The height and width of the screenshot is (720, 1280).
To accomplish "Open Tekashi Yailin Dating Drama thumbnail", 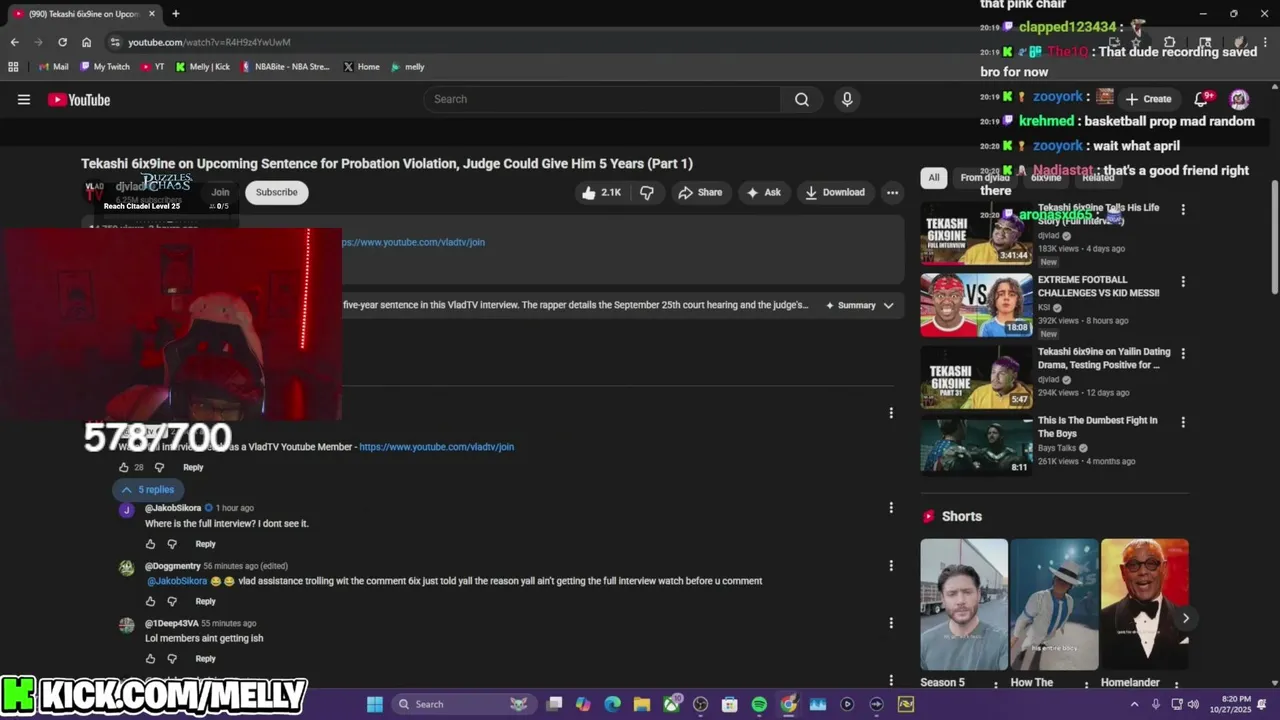I will [976, 377].
